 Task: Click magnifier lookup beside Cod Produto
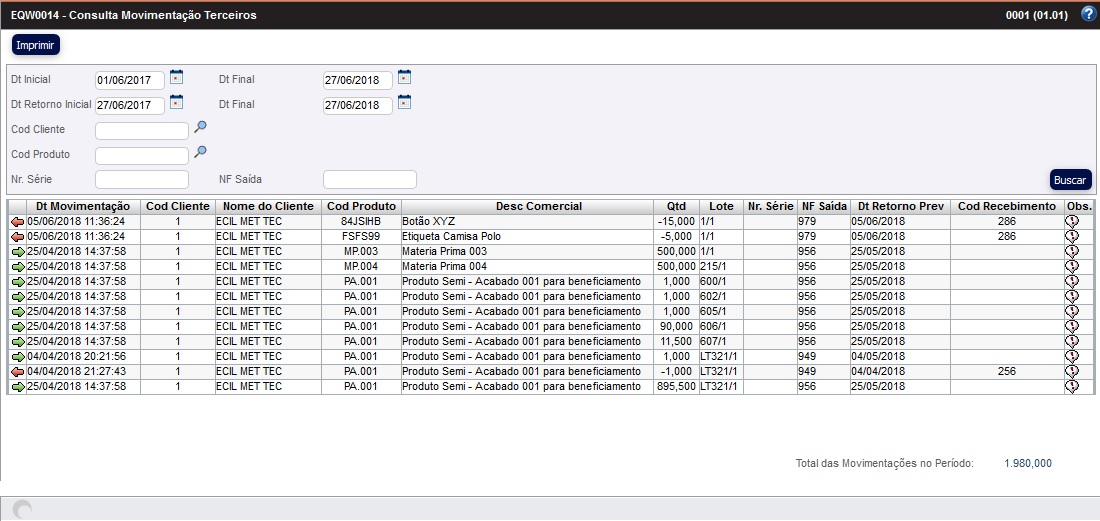click(x=201, y=152)
